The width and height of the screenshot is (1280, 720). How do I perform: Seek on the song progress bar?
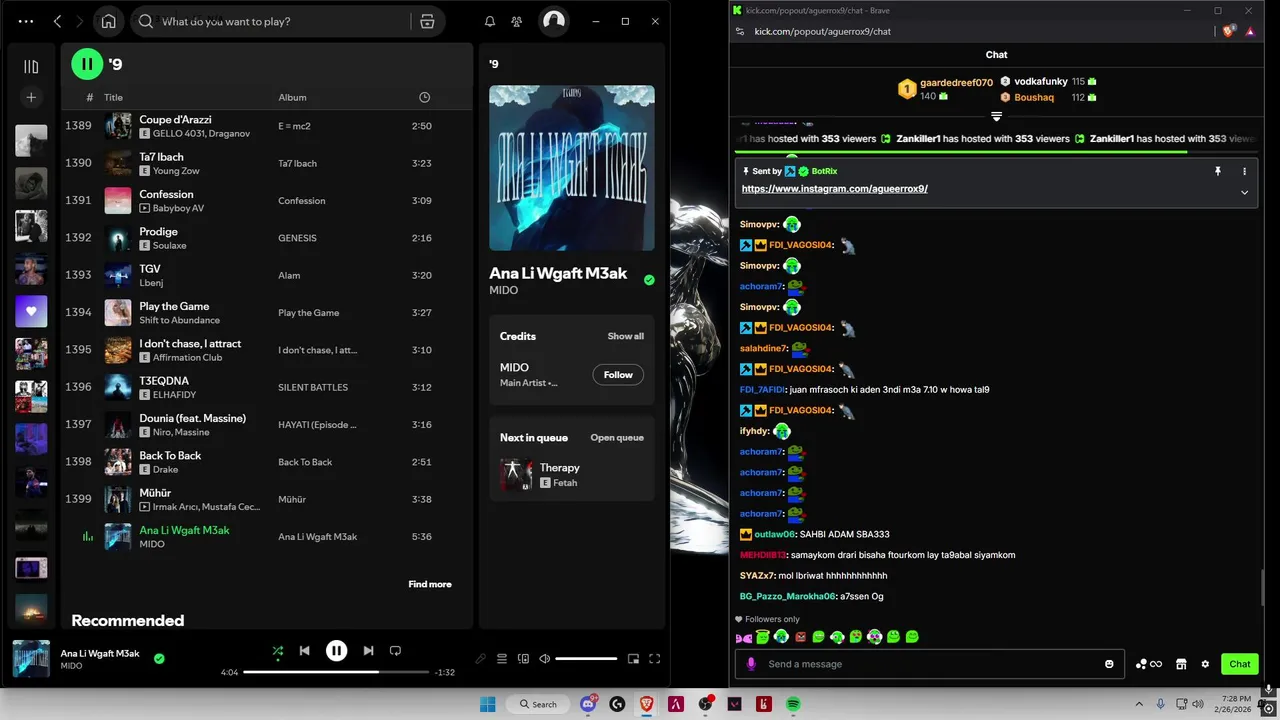(x=337, y=672)
